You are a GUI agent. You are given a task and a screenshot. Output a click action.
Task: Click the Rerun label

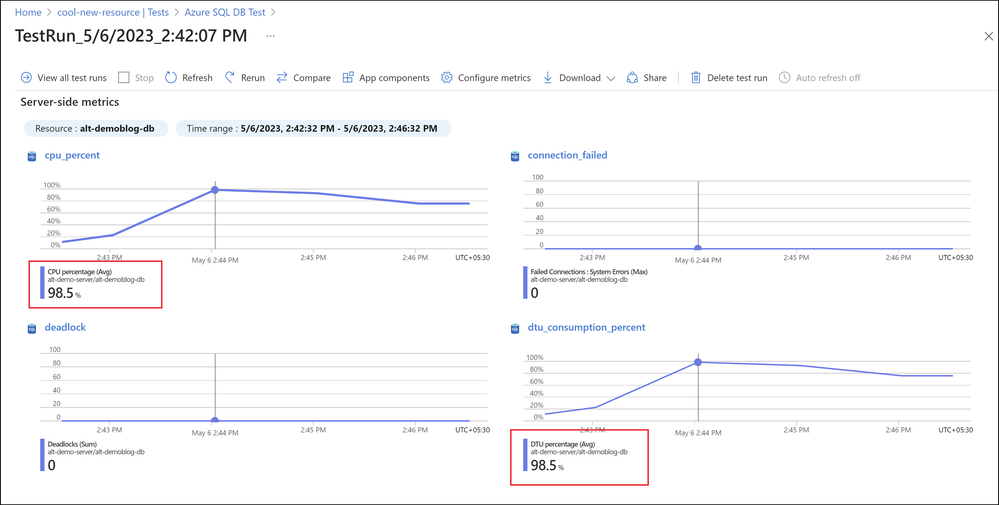pos(253,78)
